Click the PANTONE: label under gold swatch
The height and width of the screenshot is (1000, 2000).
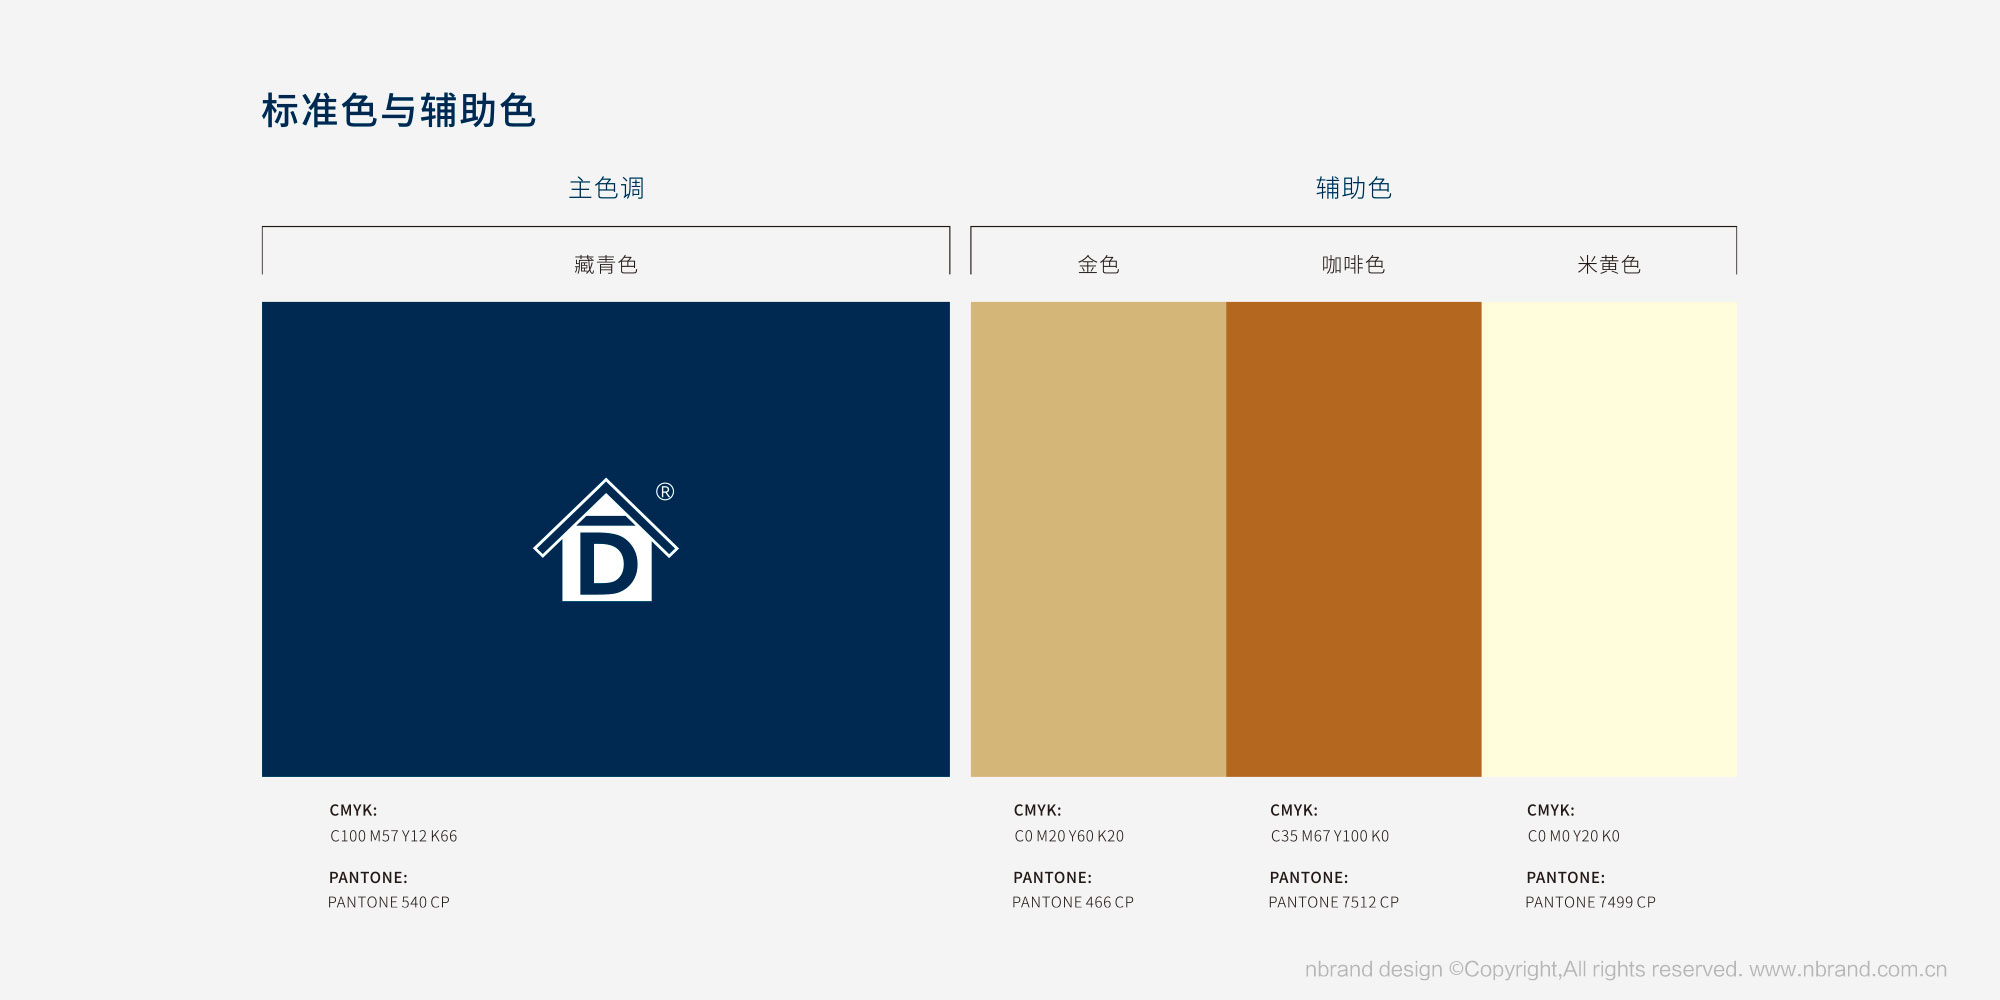[1053, 878]
